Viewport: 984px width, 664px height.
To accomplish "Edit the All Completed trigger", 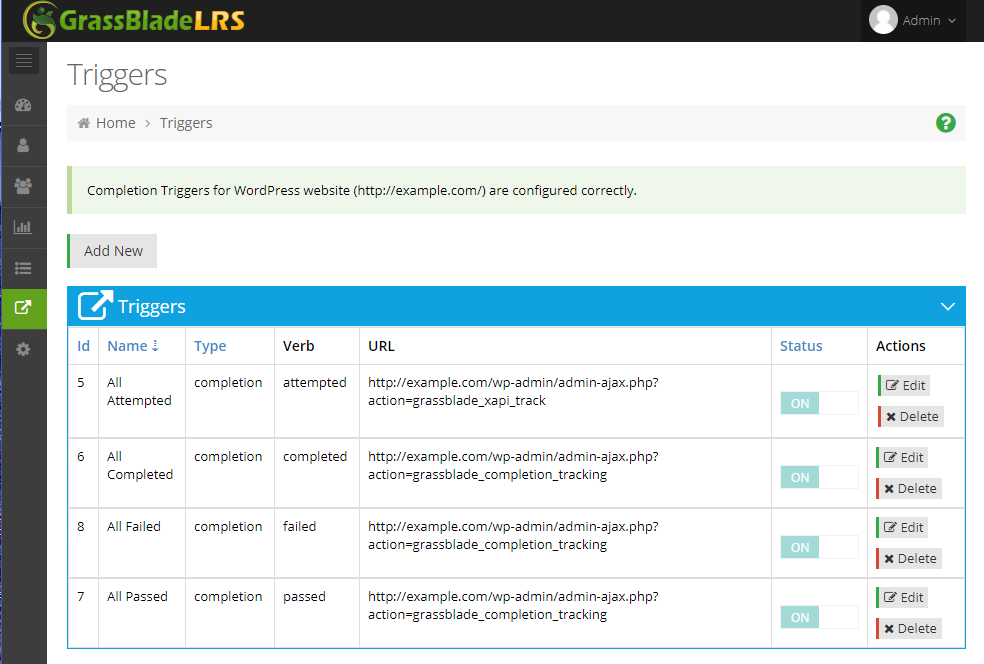I will click(x=902, y=458).
